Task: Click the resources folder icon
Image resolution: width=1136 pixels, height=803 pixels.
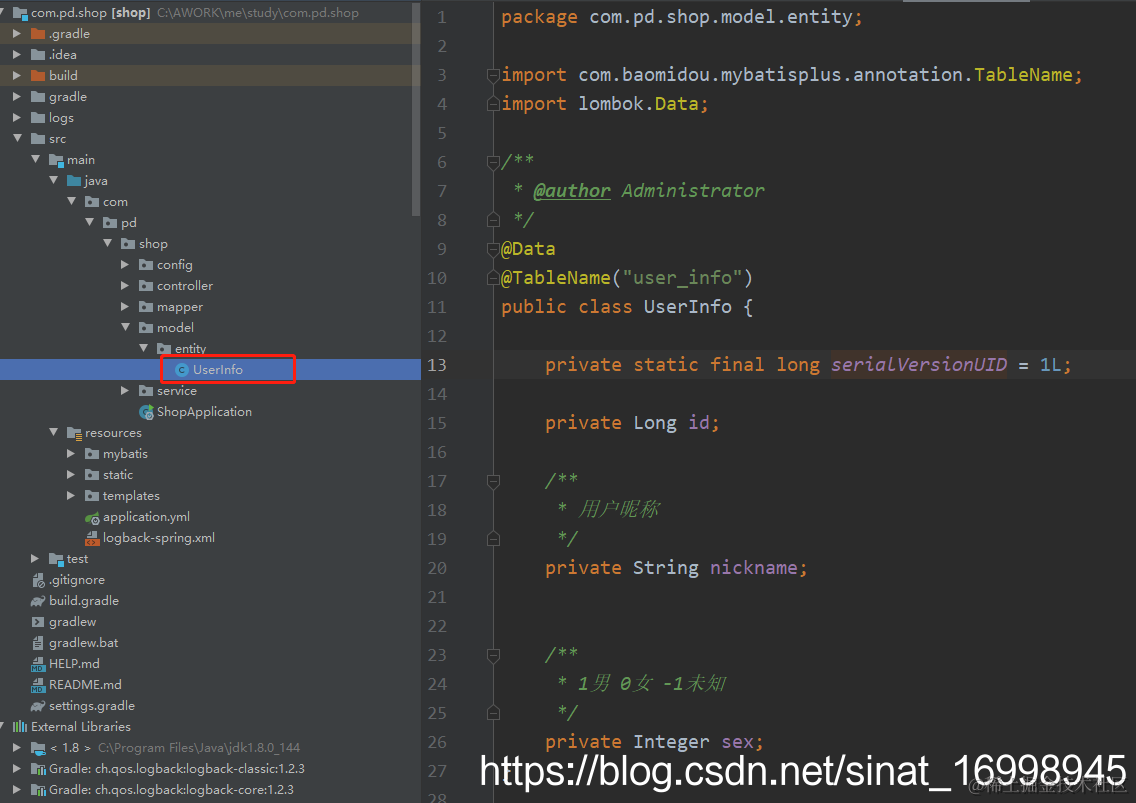Action: click(74, 433)
